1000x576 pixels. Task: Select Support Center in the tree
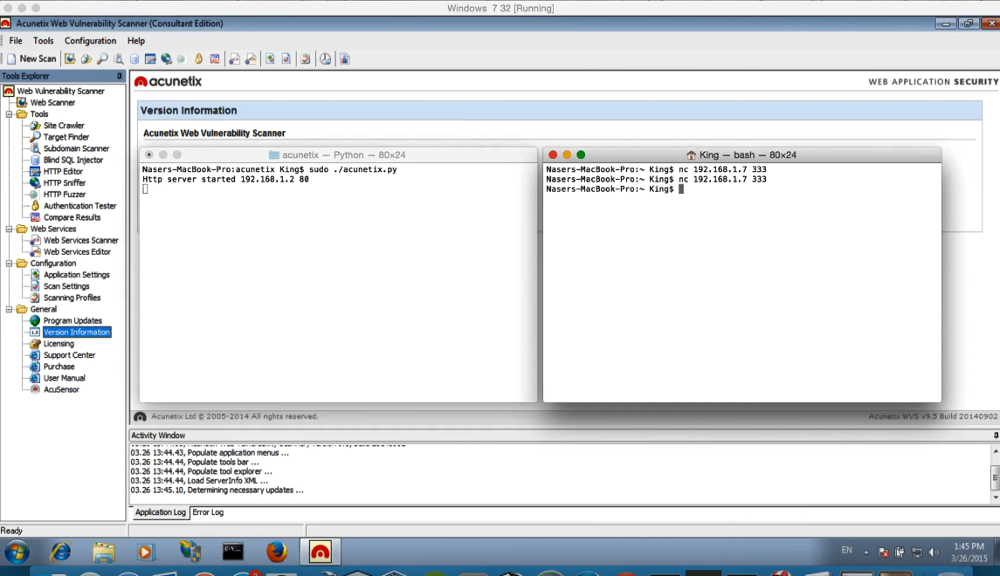click(70, 355)
